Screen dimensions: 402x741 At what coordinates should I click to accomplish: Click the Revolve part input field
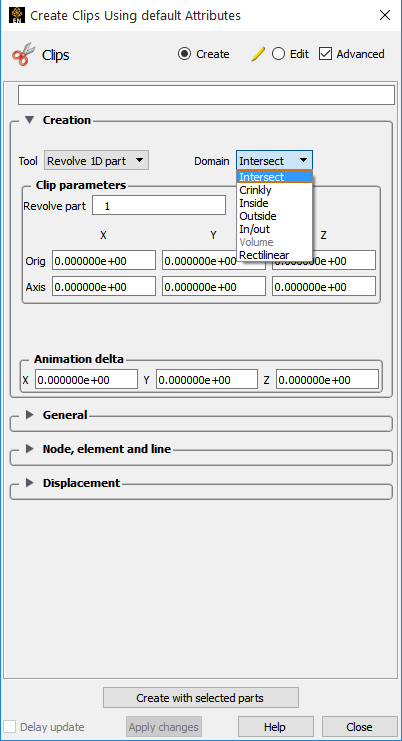click(x=159, y=206)
